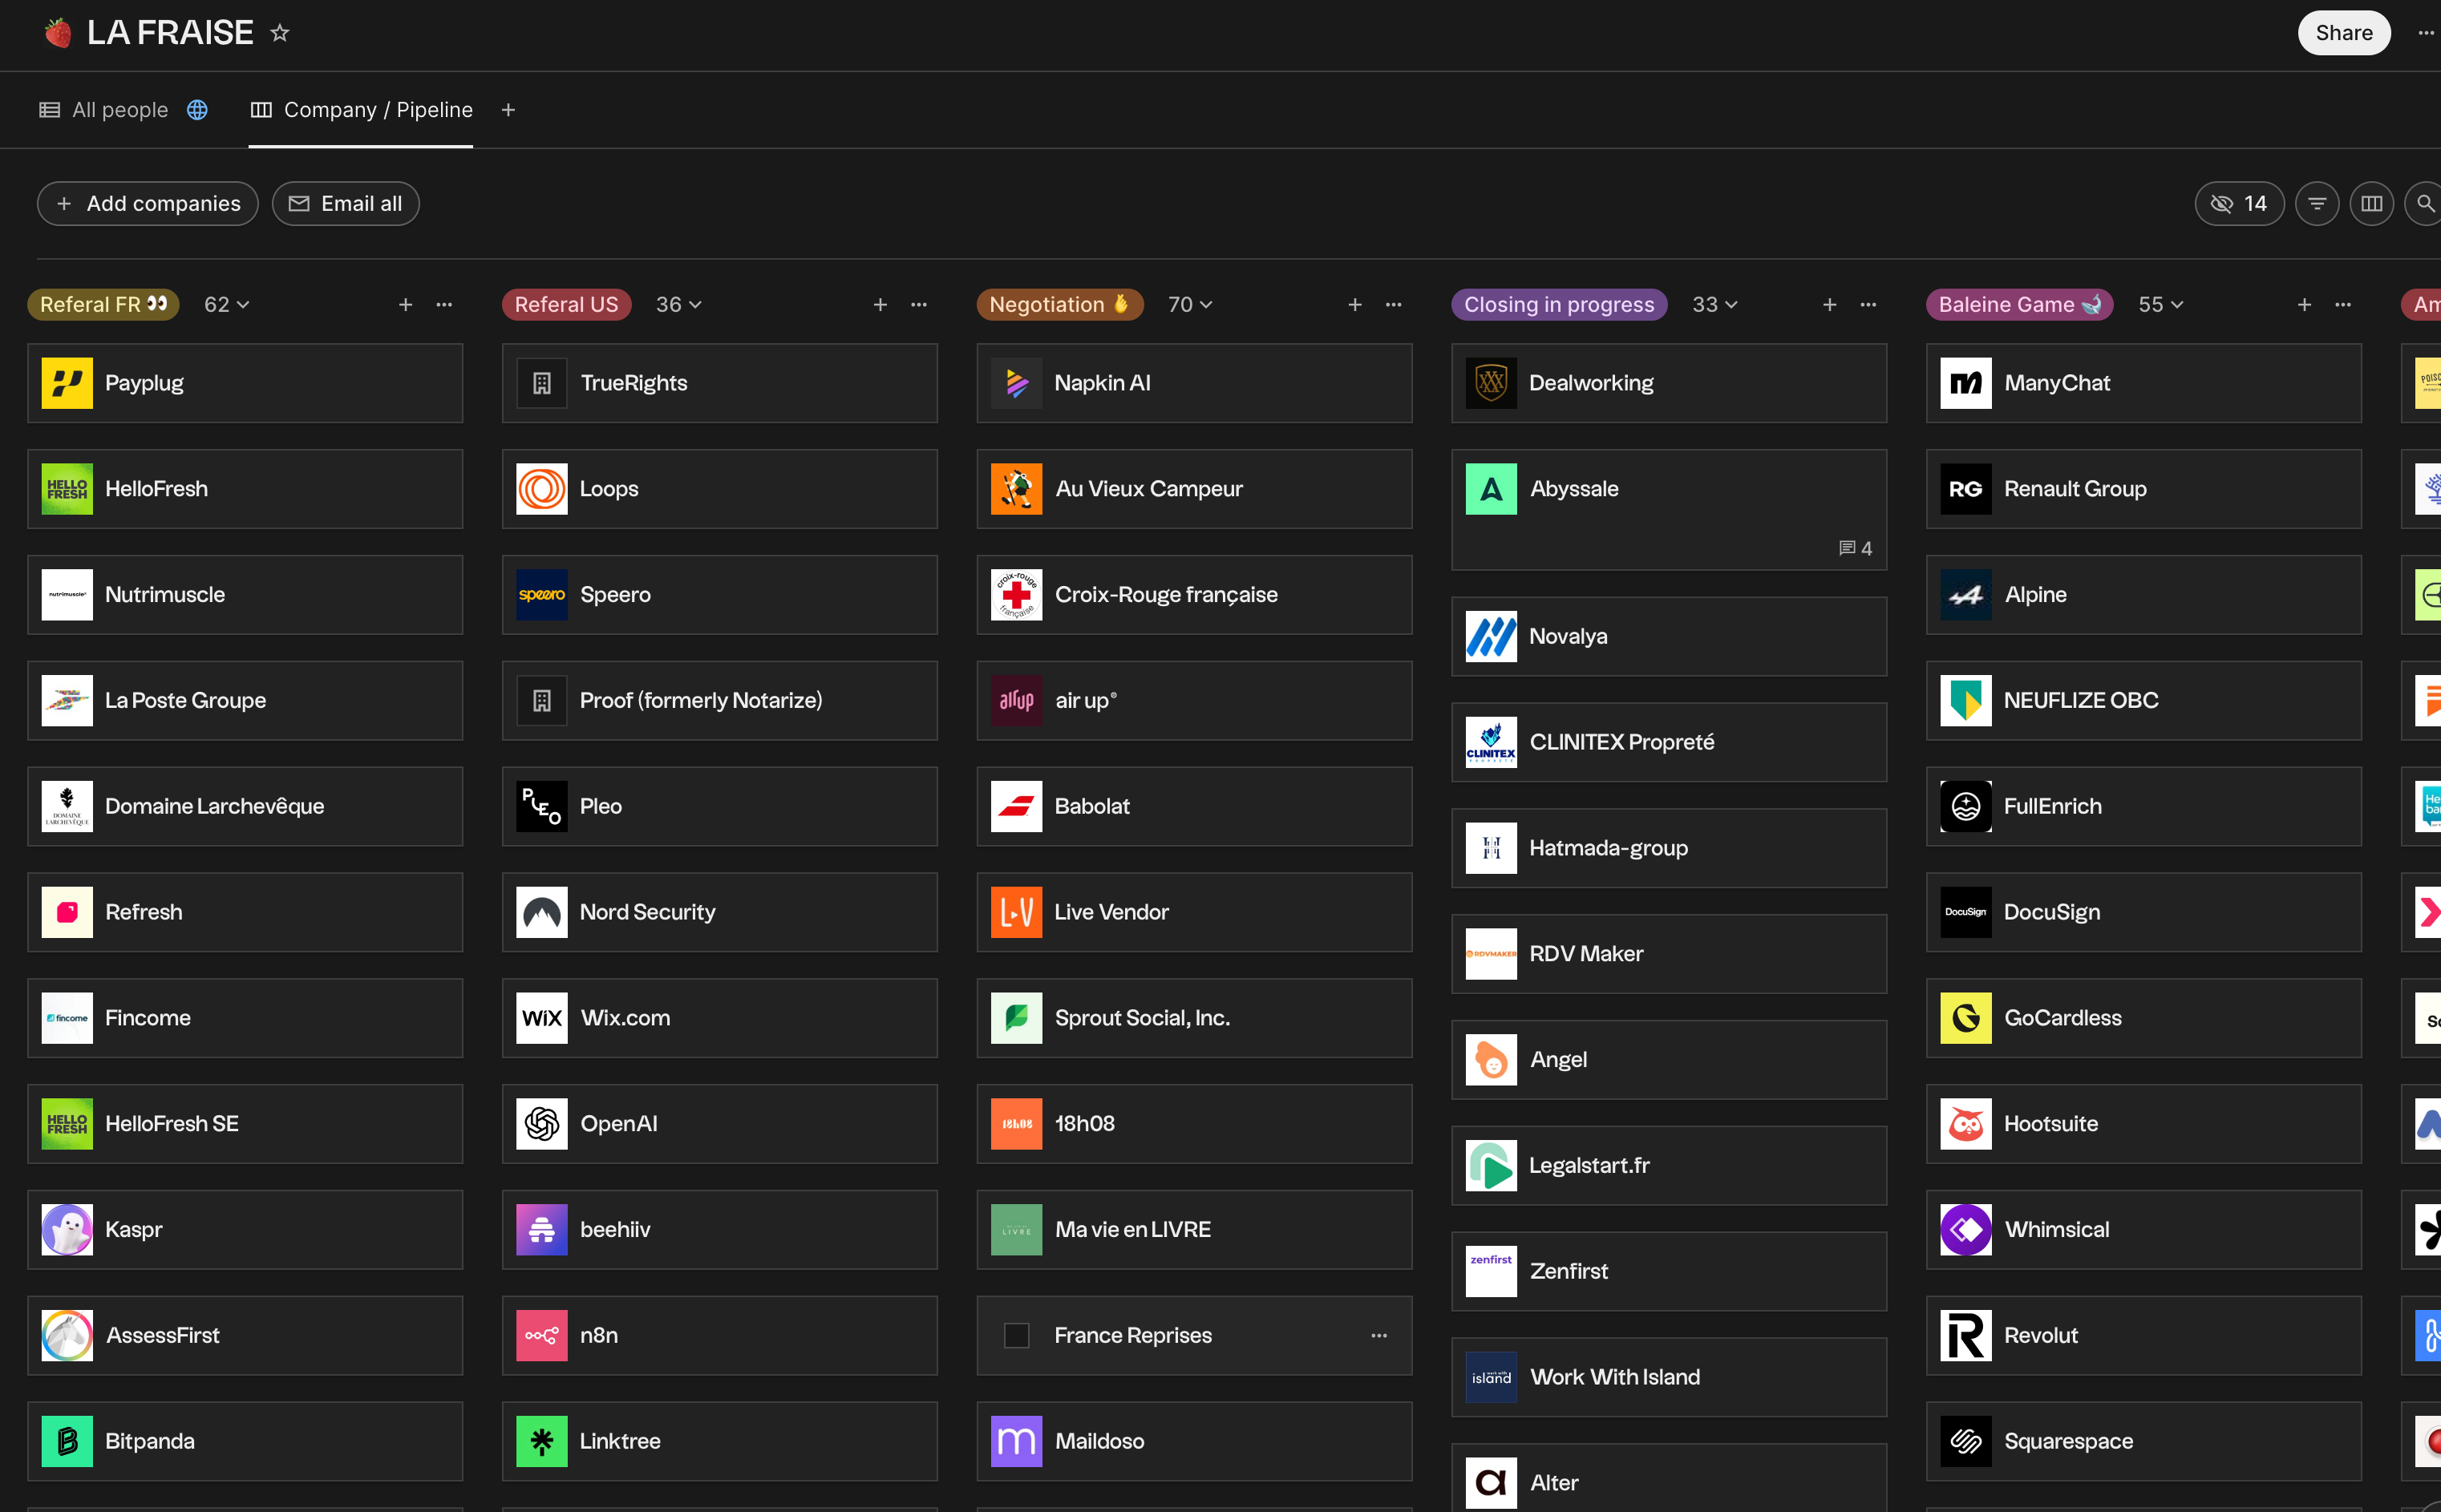This screenshot has height=1512, width=2441.
Task: Open Abyssale card comments indicator
Action: (x=1855, y=548)
